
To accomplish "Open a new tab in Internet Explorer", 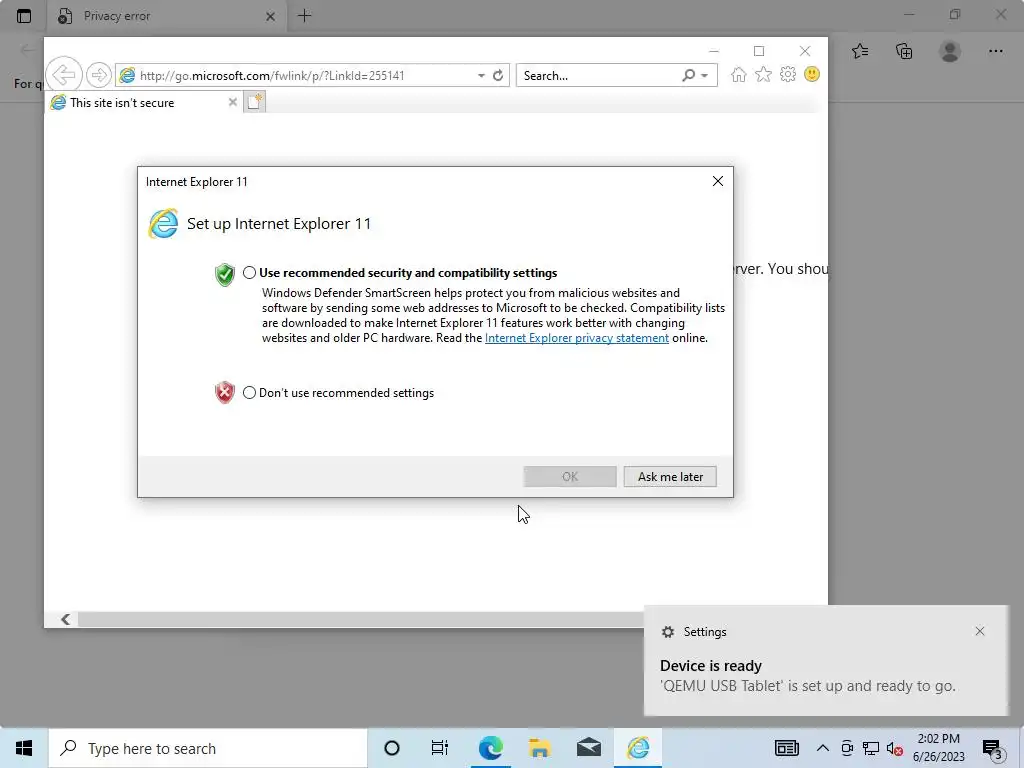I will coord(255,102).
